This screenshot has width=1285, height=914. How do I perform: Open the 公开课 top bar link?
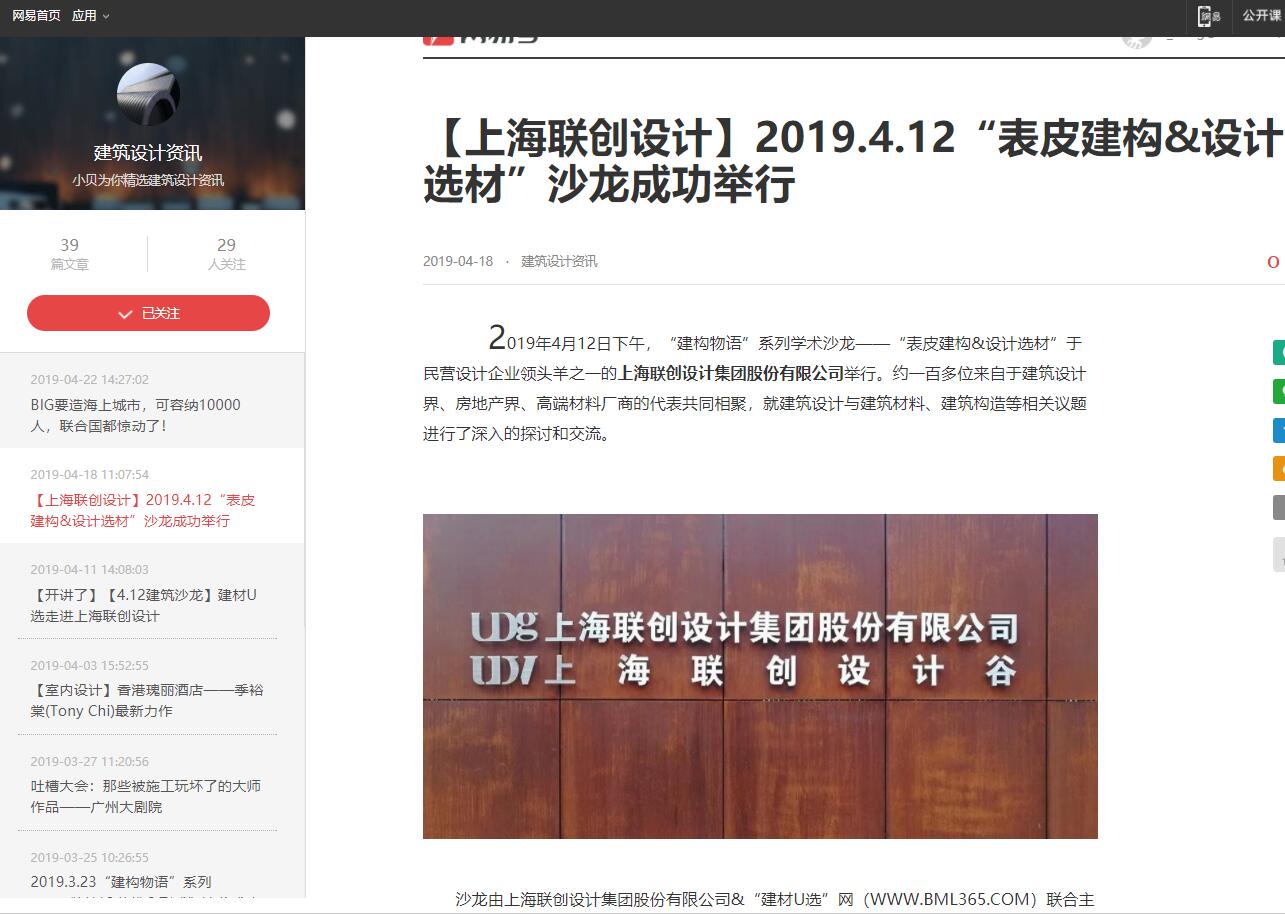[1261, 16]
